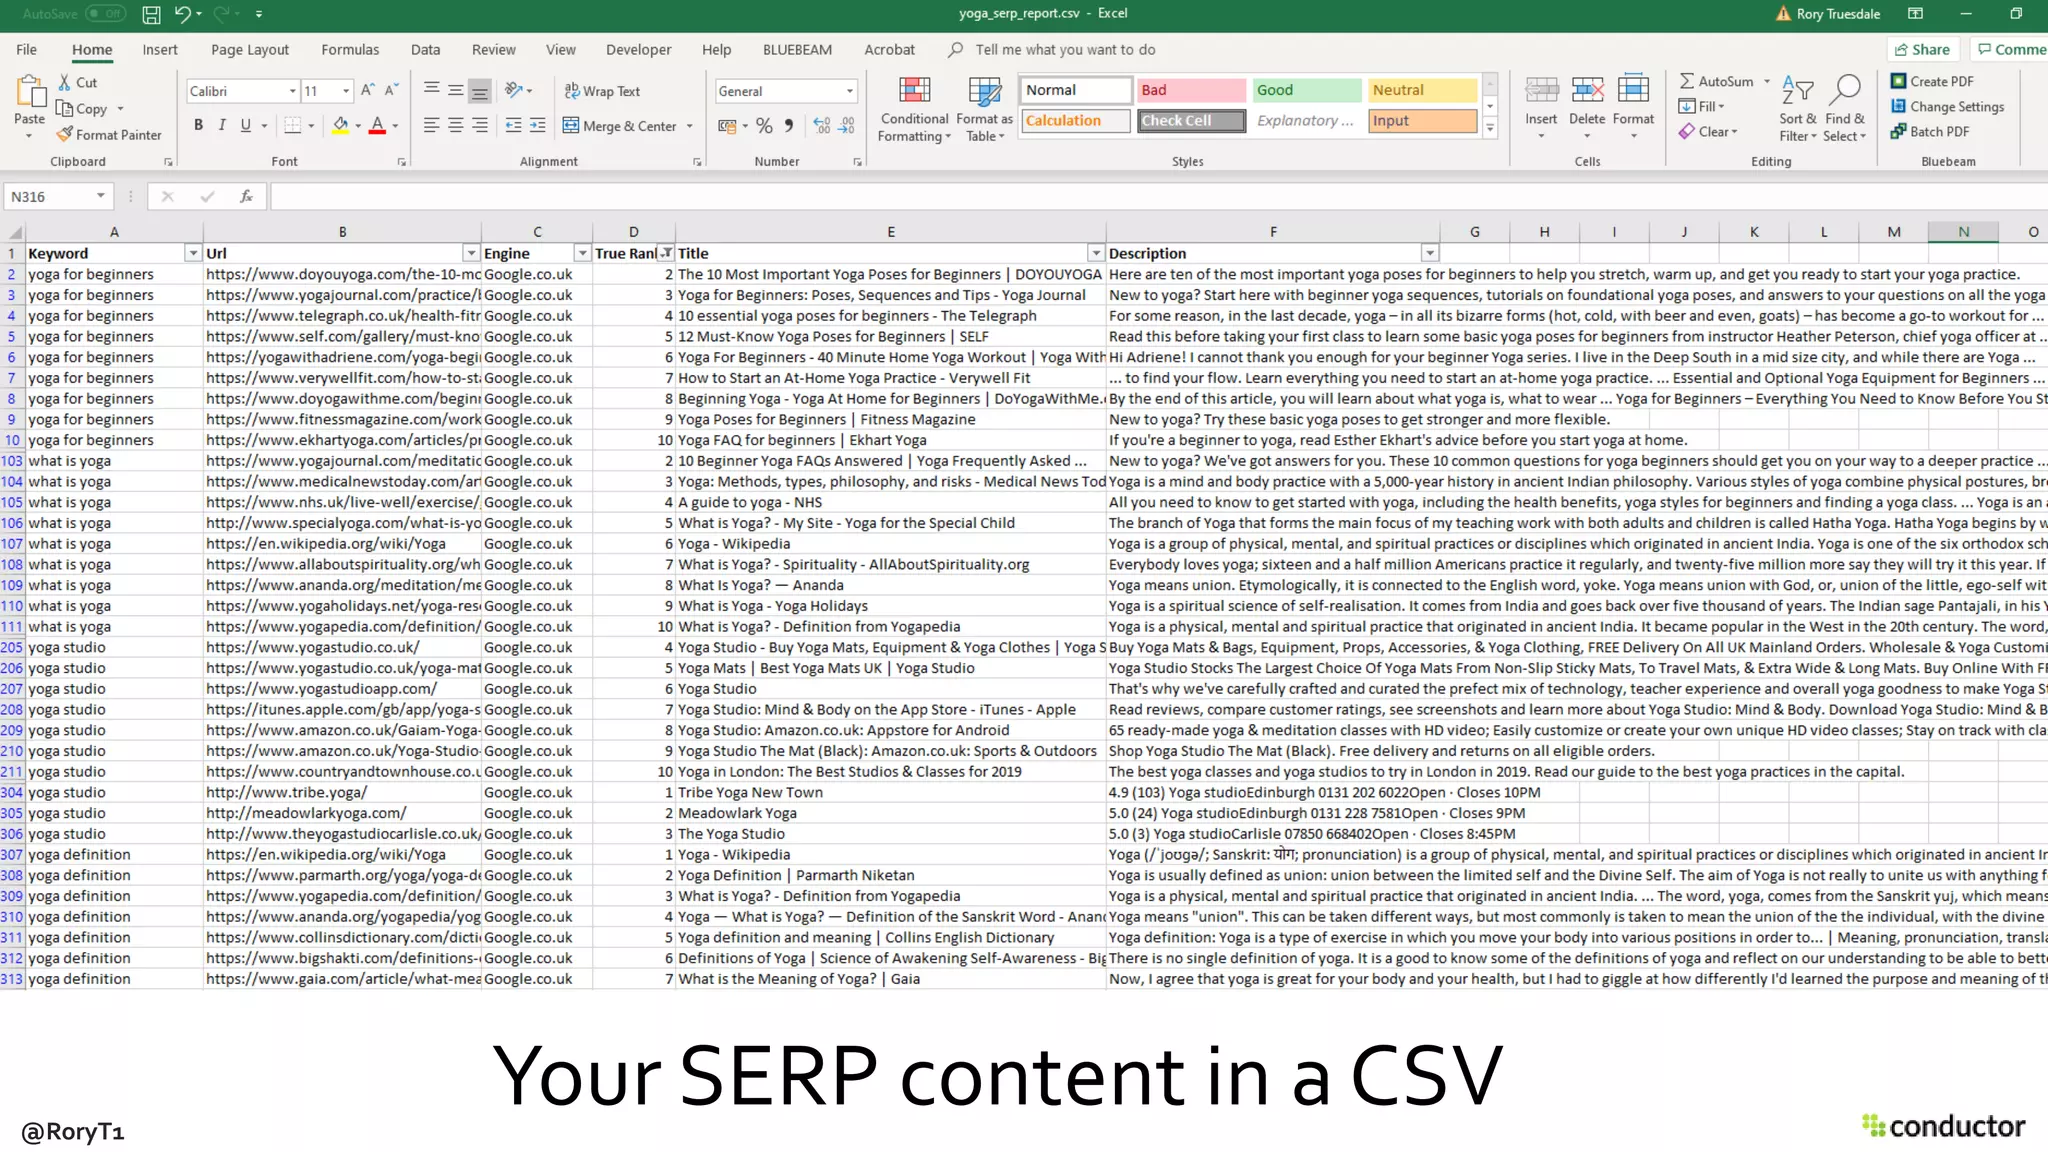Click the Undo arrow icon
This screenshot has width=2048, height=1152.
coord(182,14)
